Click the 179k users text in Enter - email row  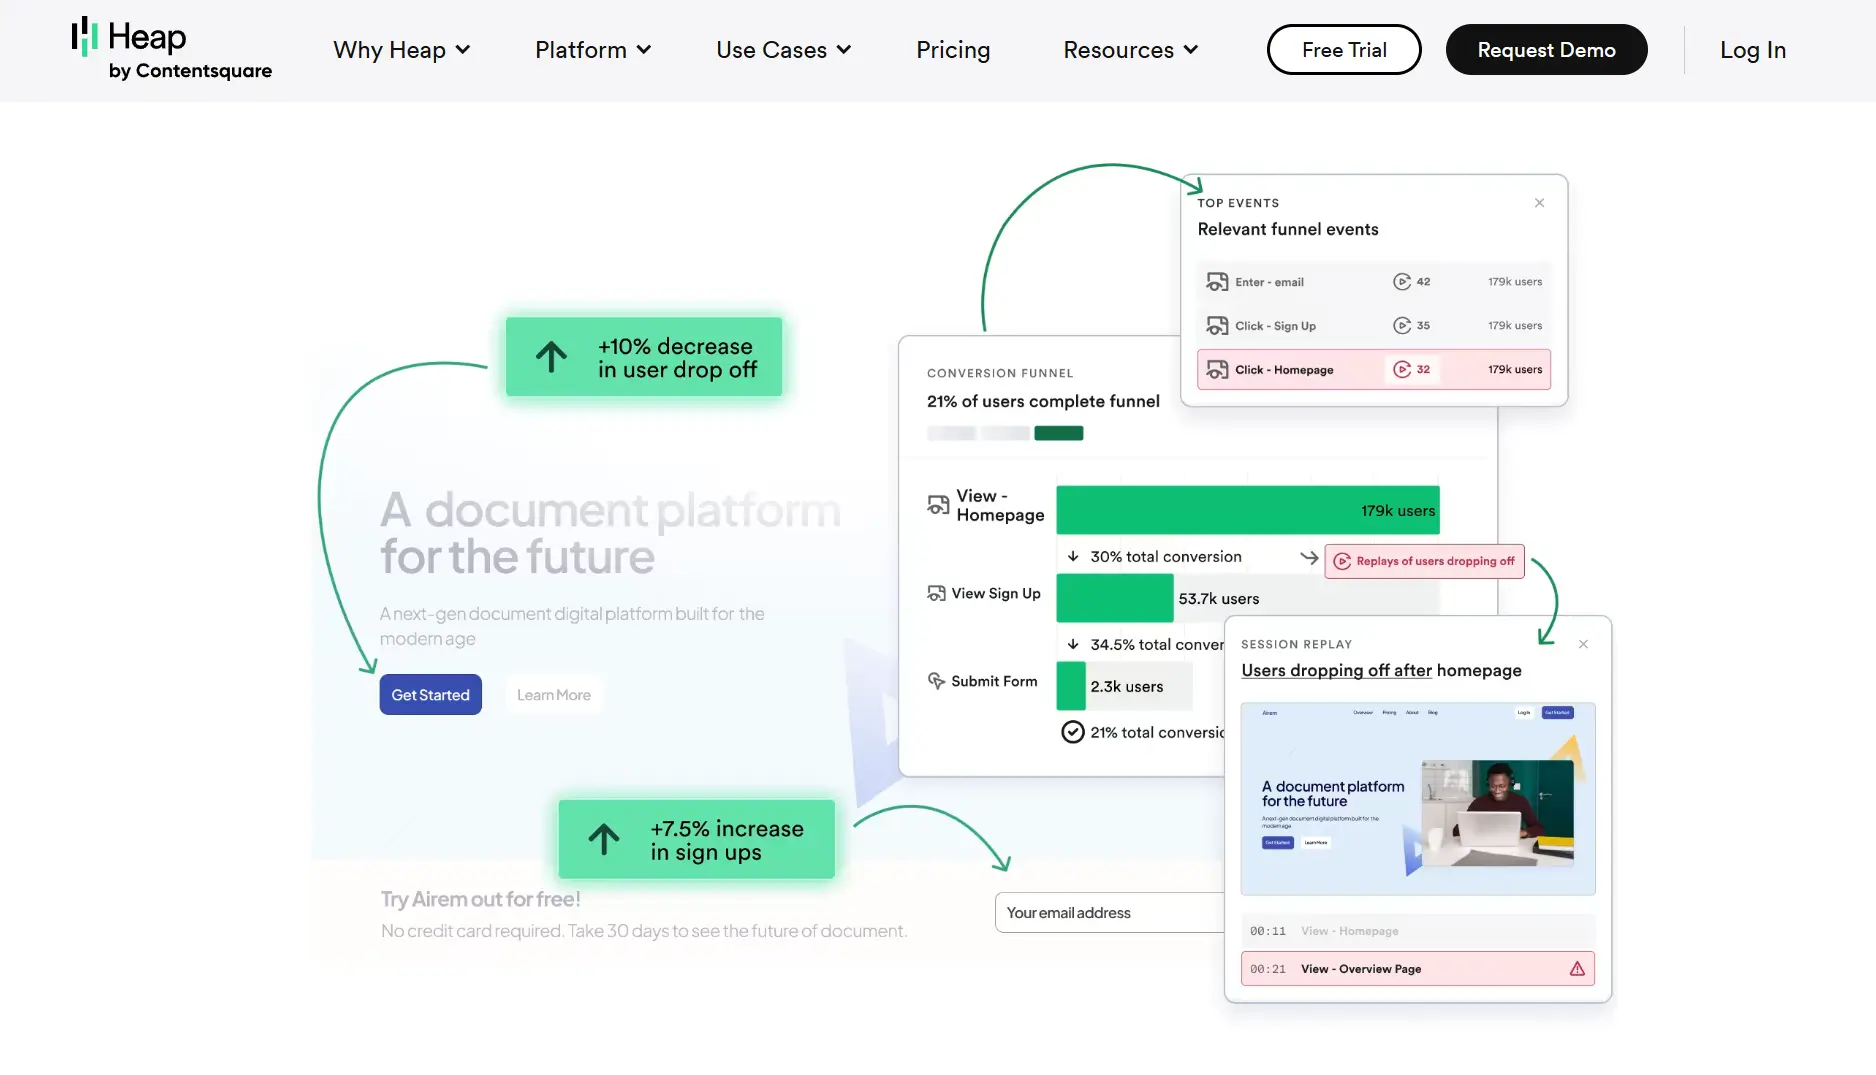pyautogui.click(x=1515, y=282)
